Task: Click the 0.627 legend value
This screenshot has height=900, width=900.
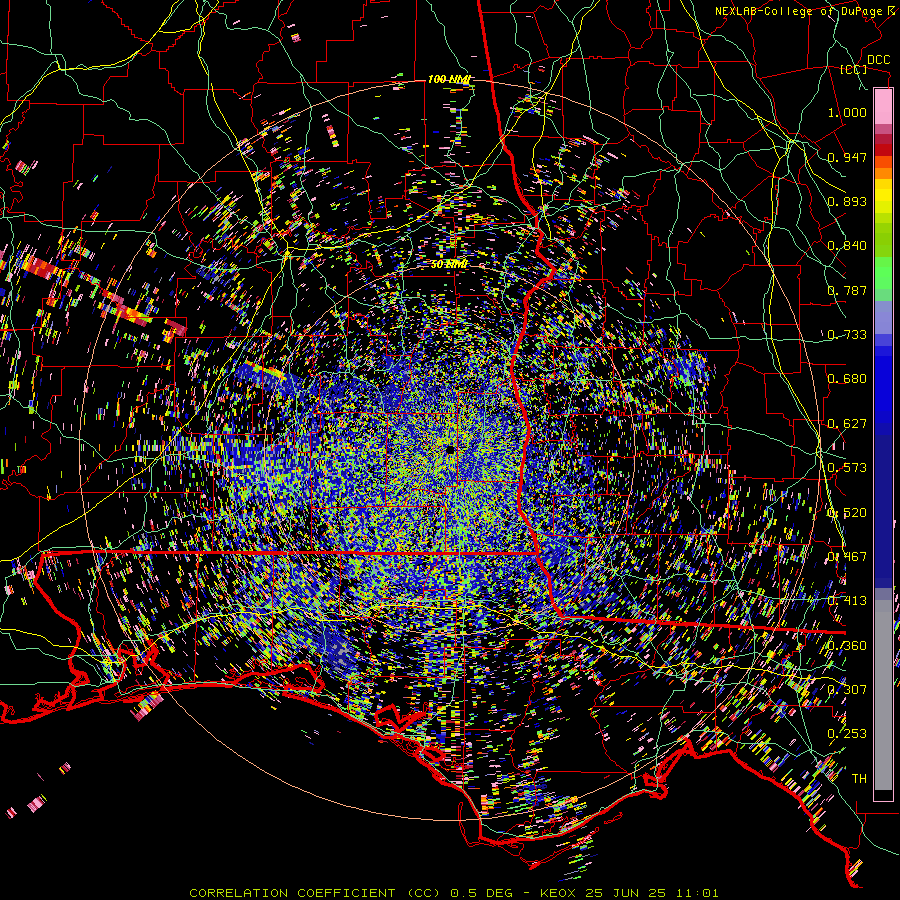Action: [847, 424]
